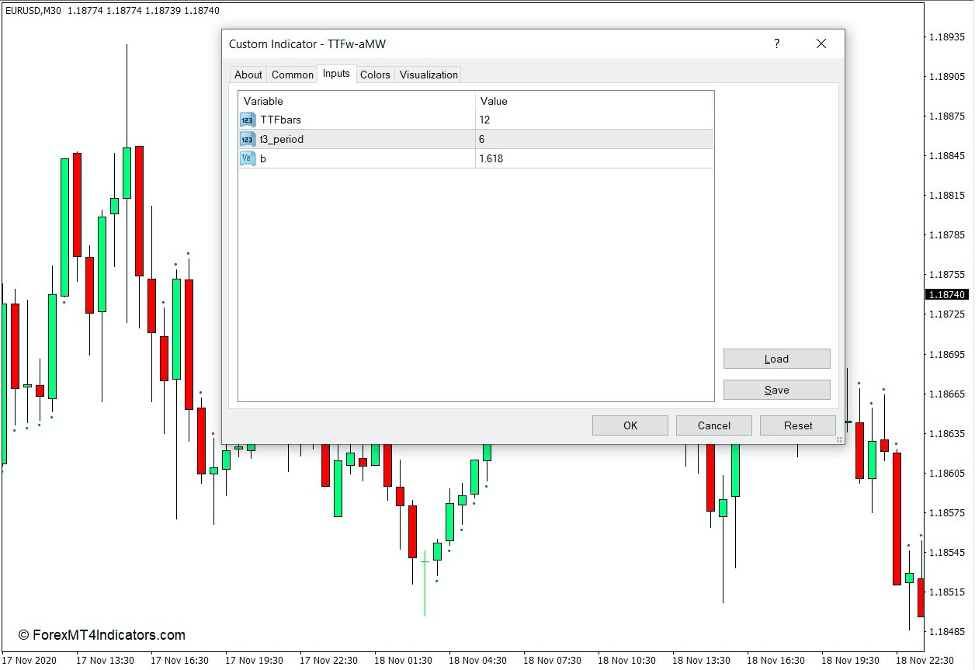977x670 pixels.
Task: Open the Visualization tab
Action: click(428, 74)
